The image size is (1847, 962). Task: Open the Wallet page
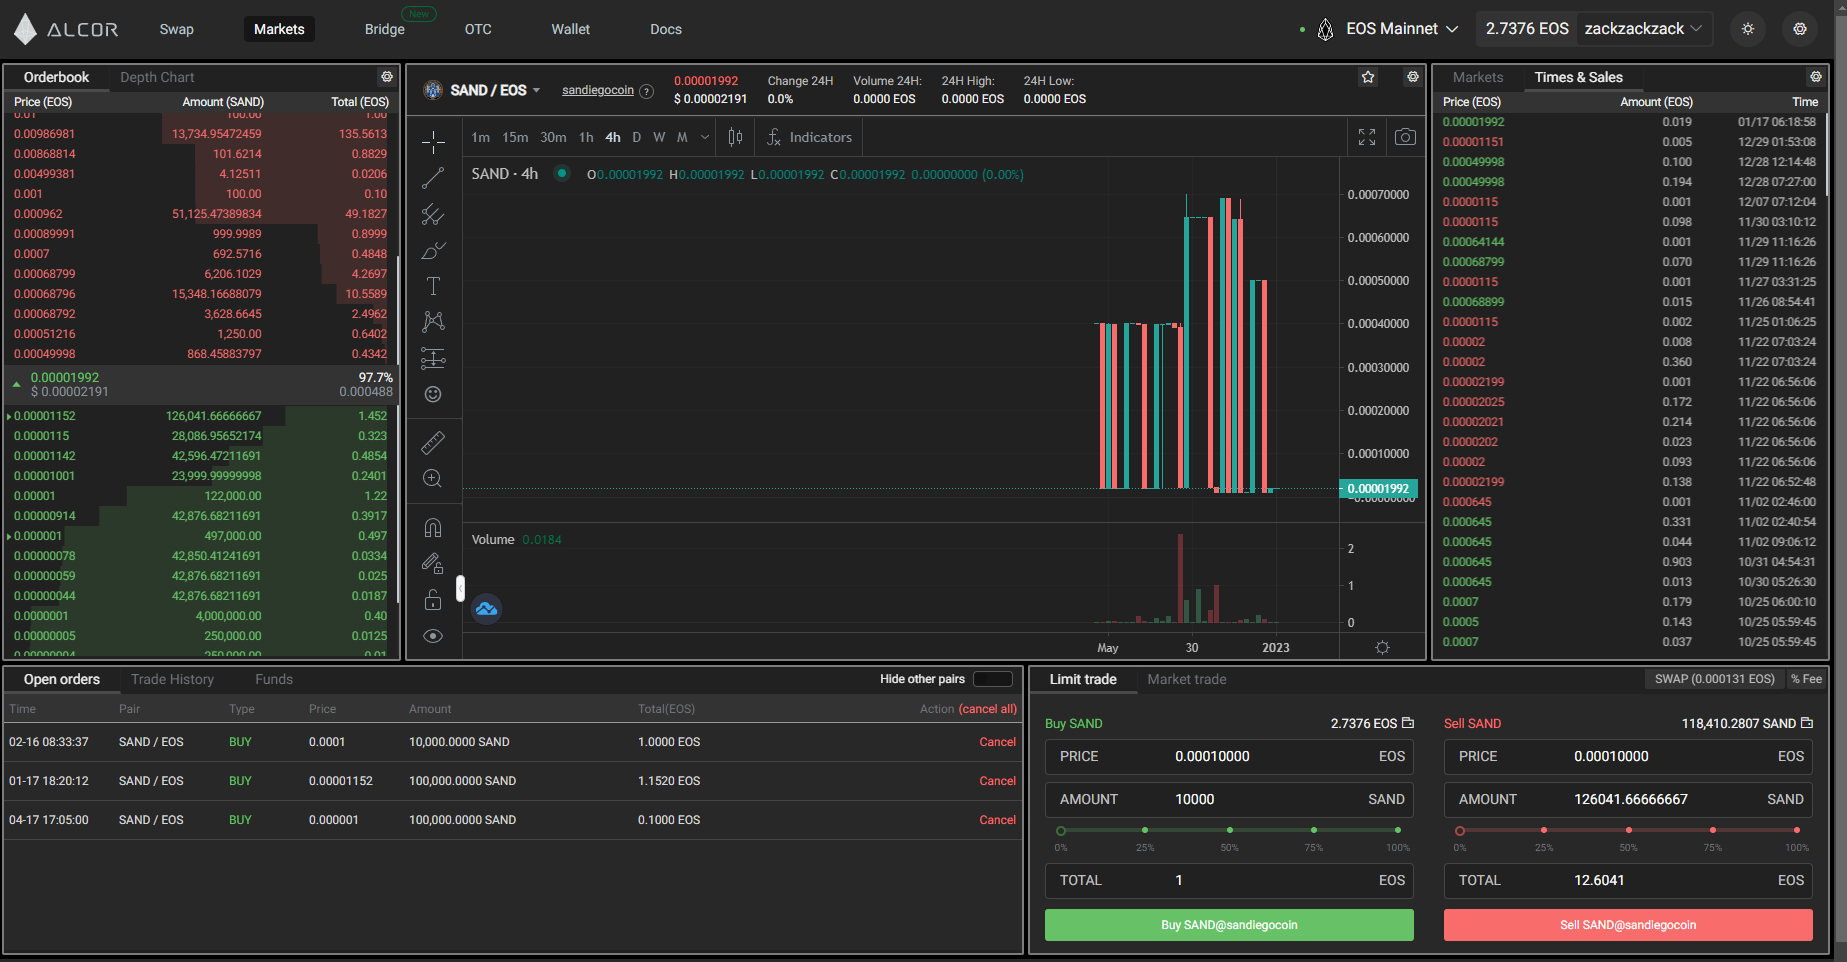(x=571, y=29)
